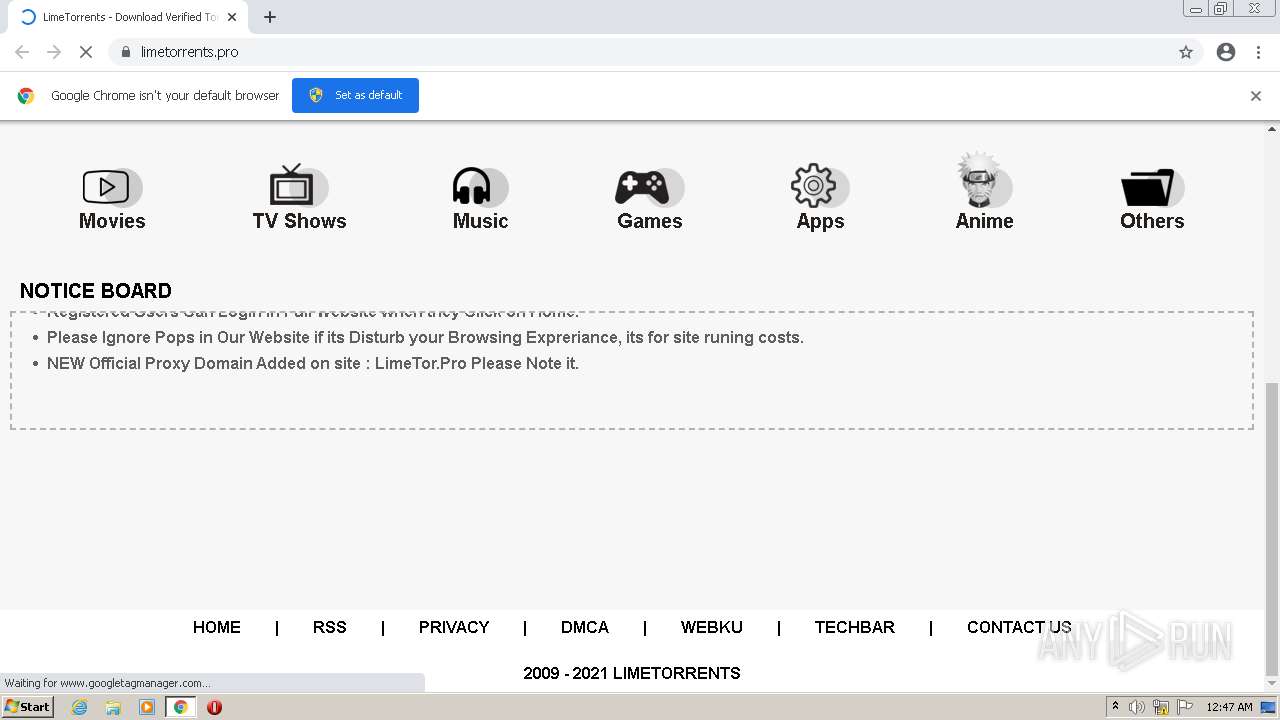Dismiss the default browser notification bar

[x=1255, y=96]
